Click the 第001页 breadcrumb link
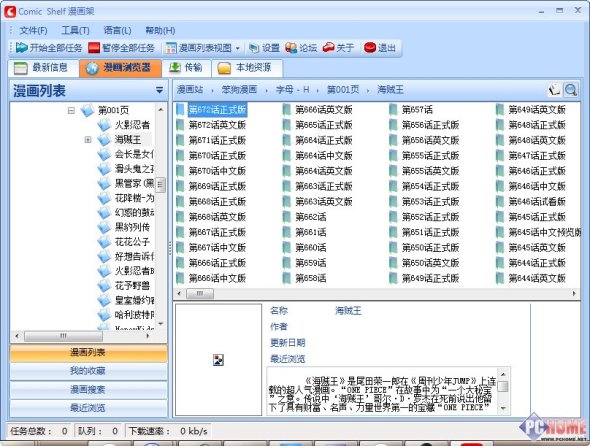 click(x=343, y=90)
